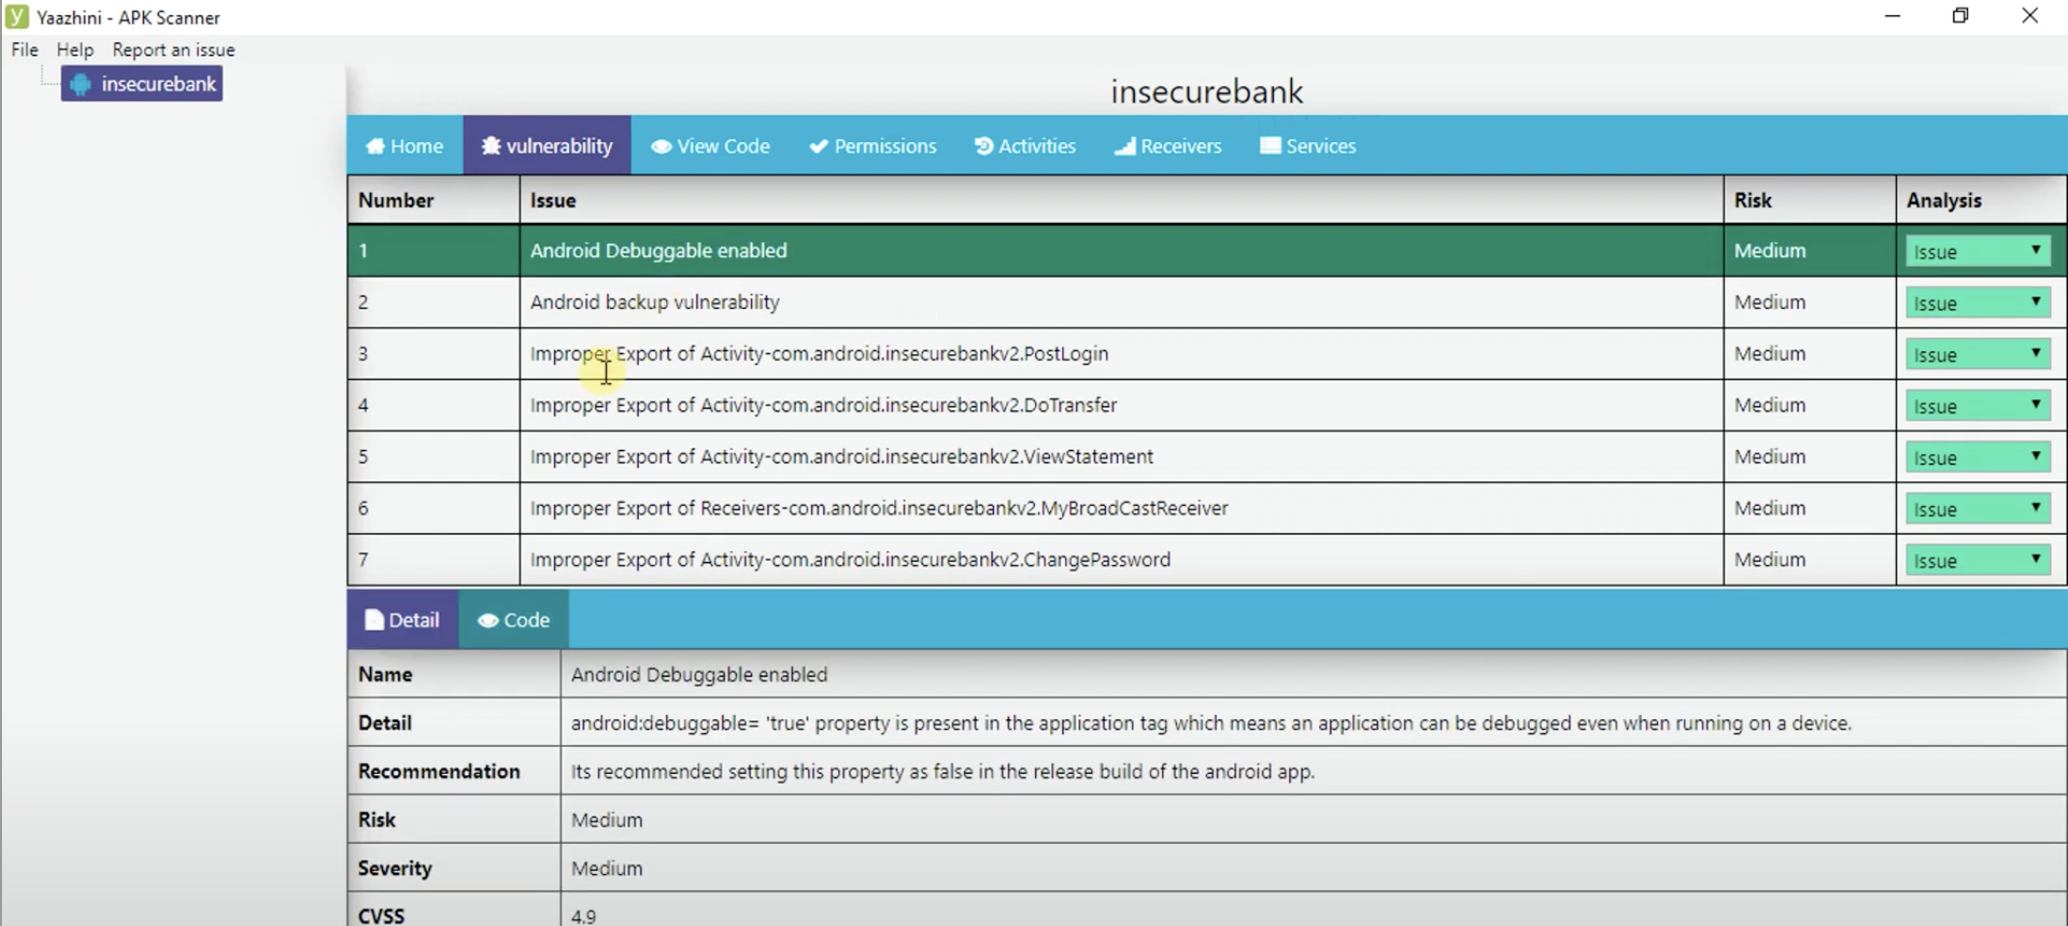Click the Yaazhini app logo in title bar
The height and width of the screenshot is (926, 2068).
17,17
